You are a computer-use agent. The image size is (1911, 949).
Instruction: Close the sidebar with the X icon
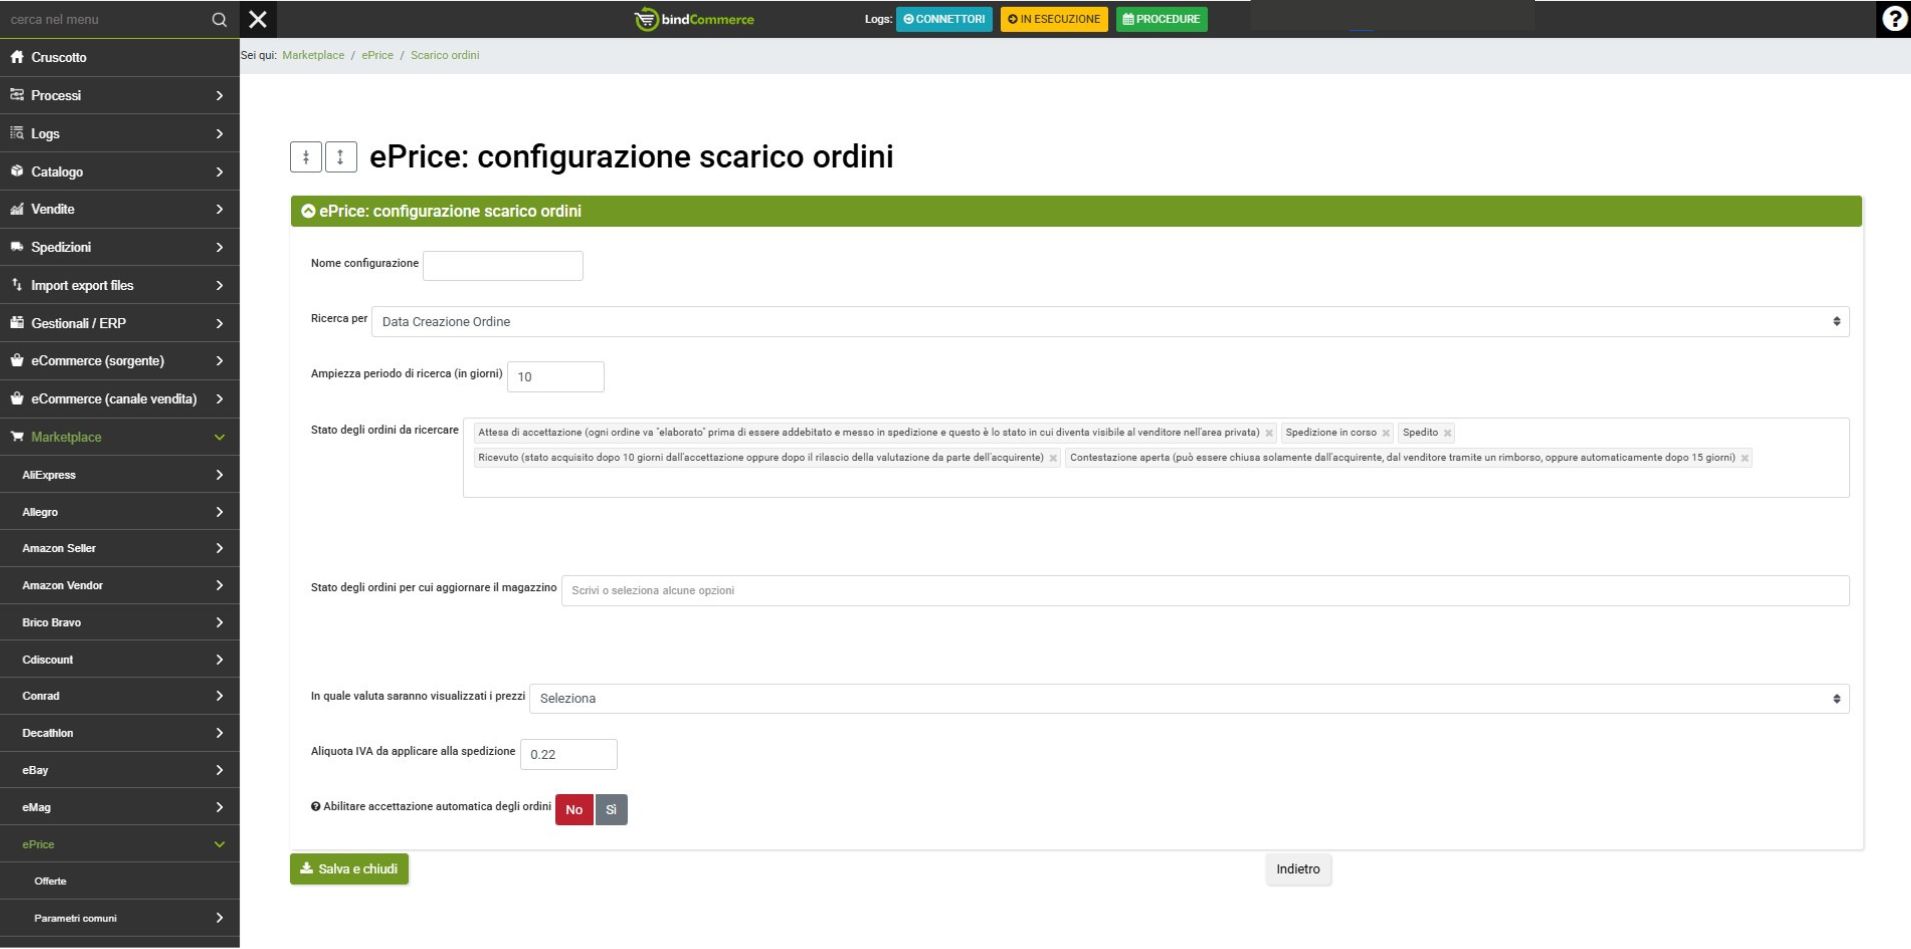(x=258, y=19)
